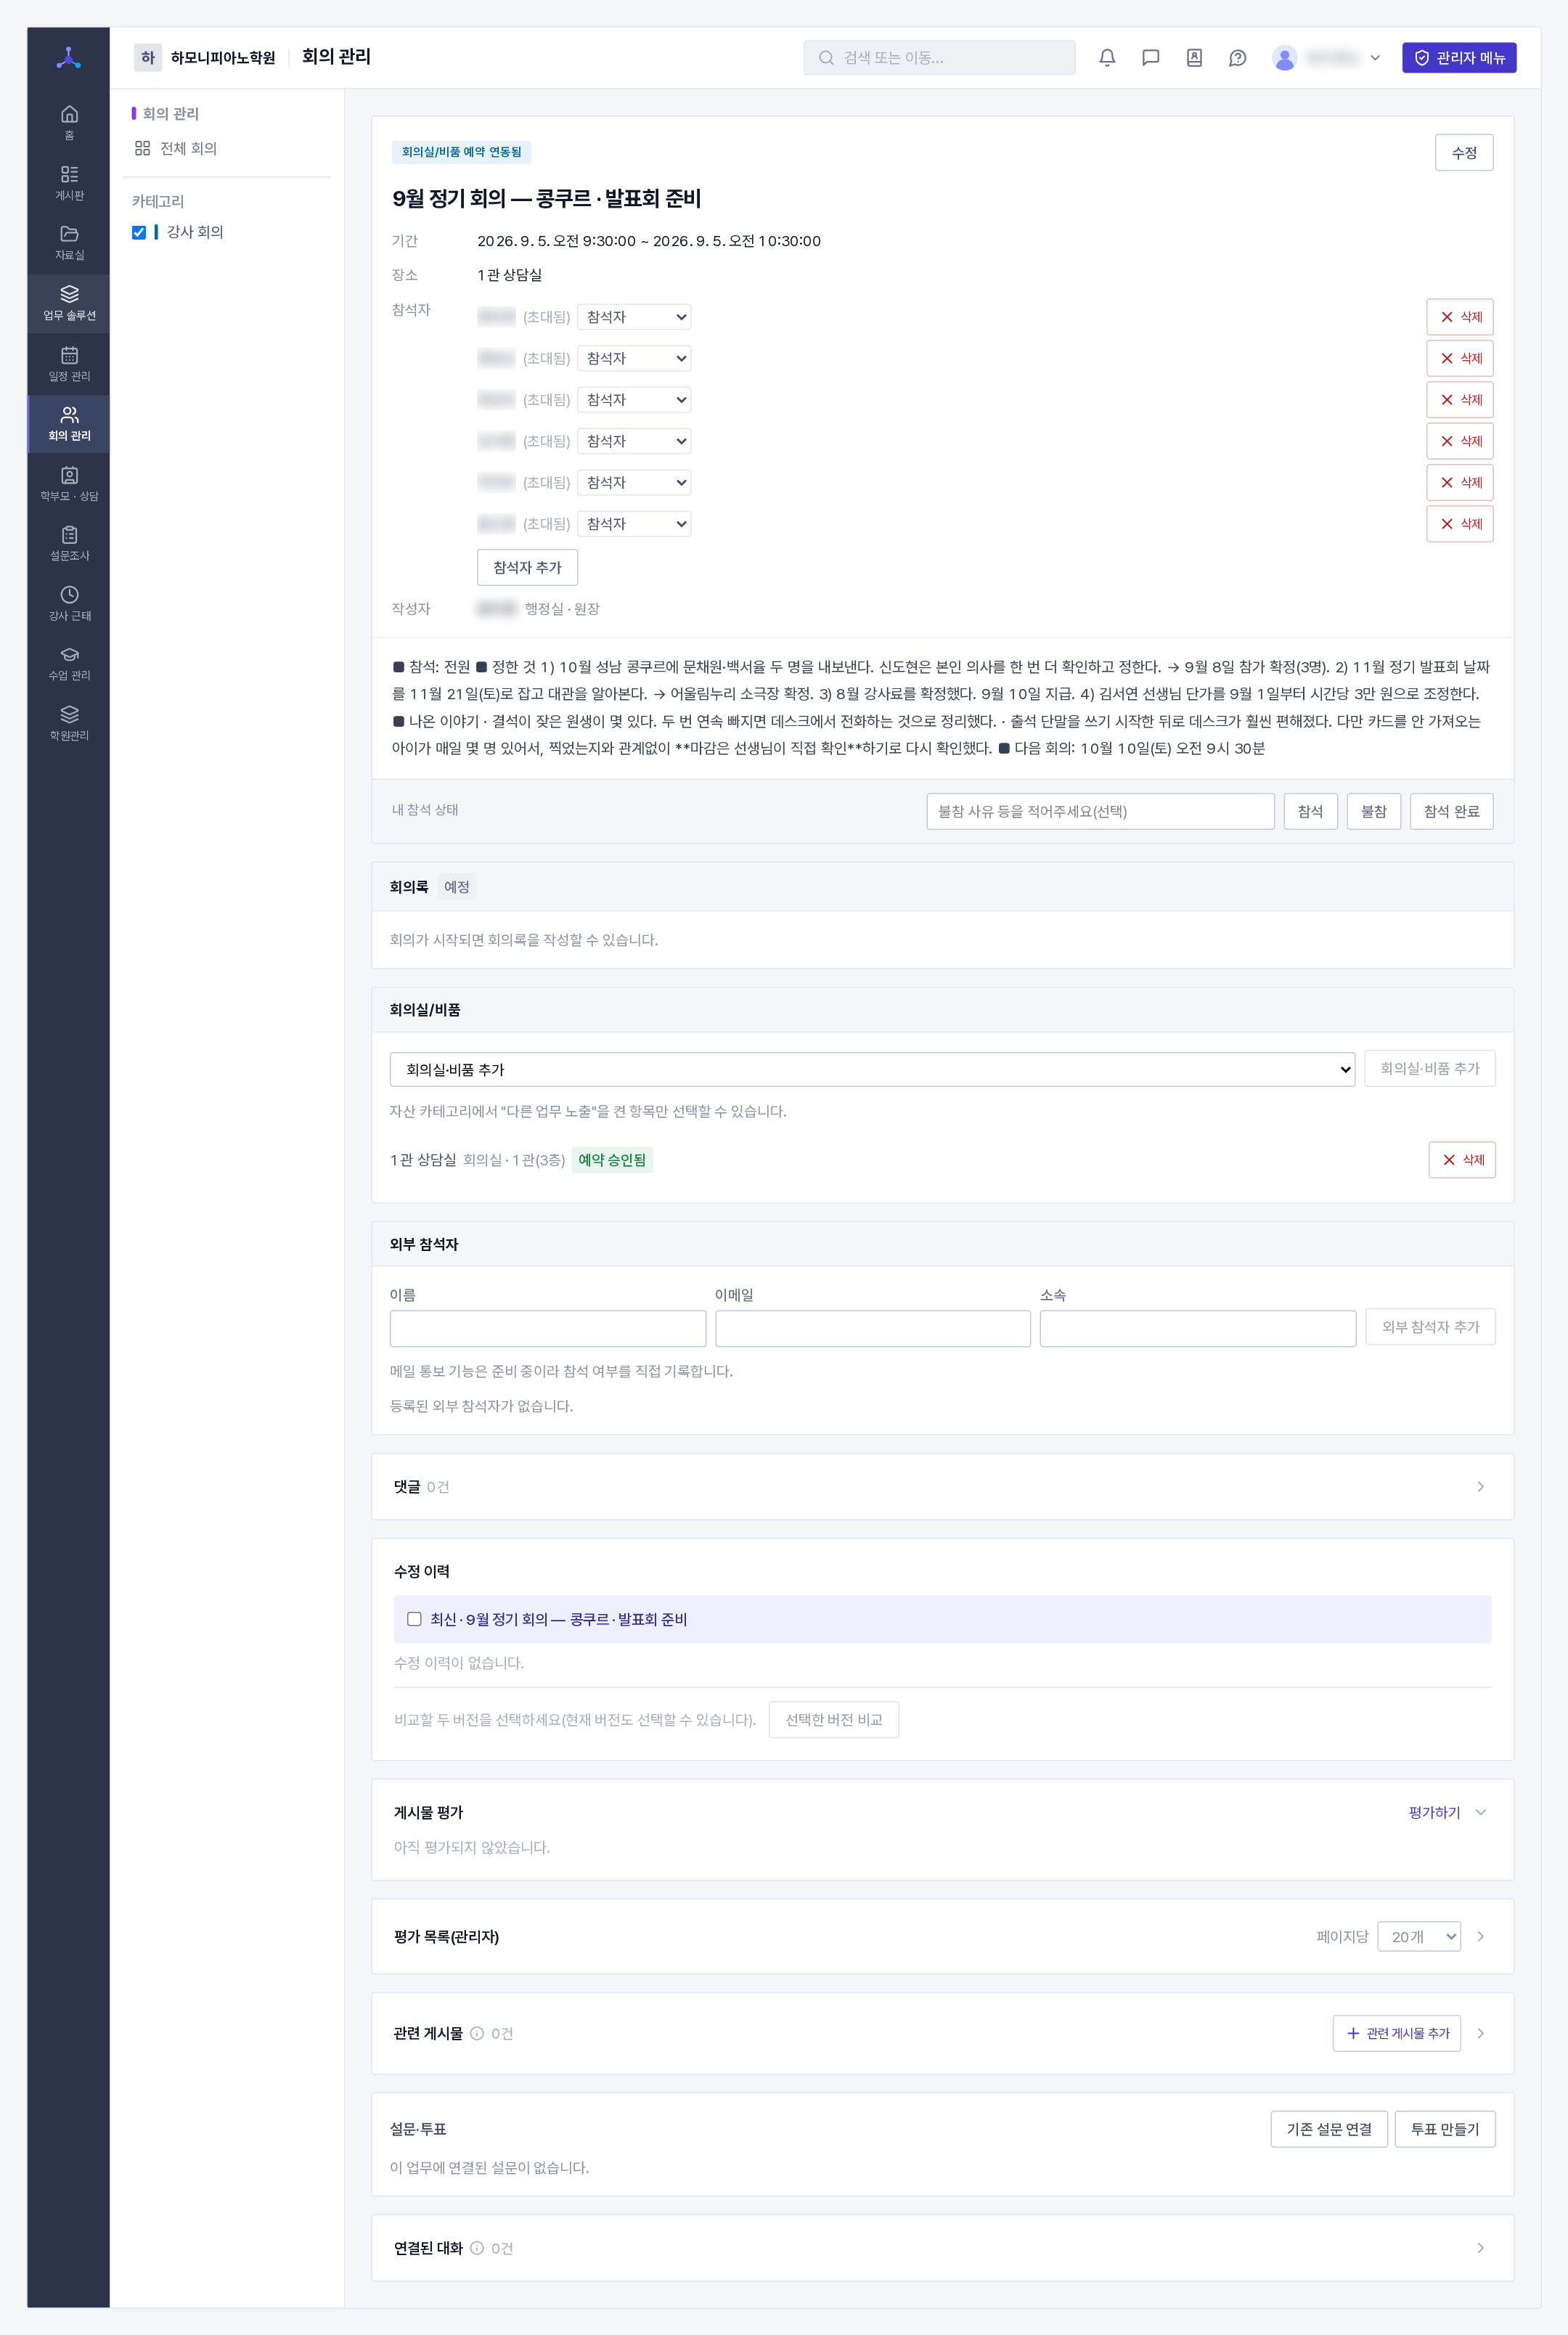Viewport: 1568px width, 2335px height.
Task: Click the notification bell icon
Action: [x=1107, y=58]
